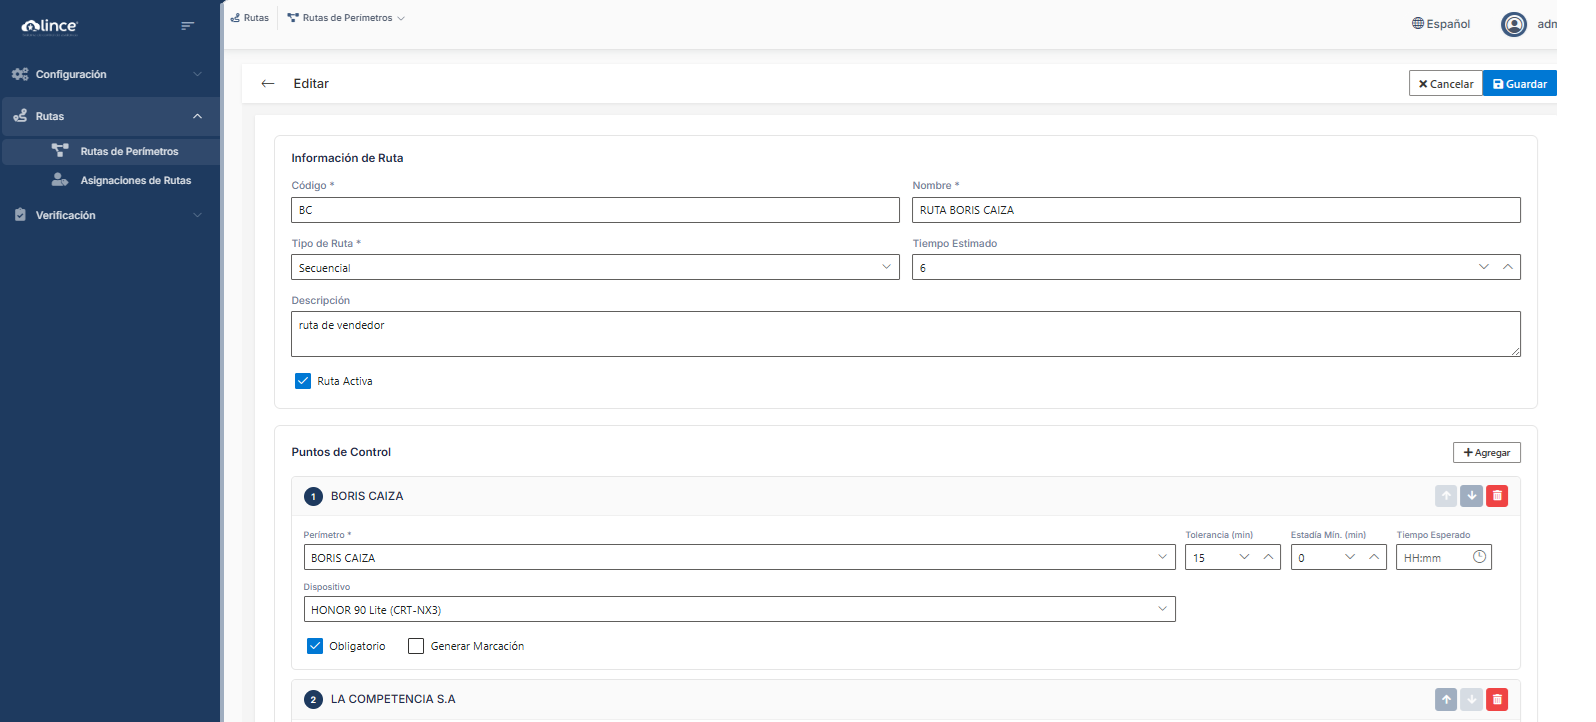
Task: Open the Dispositivo dropdown showing HONOR 90 Lite
Action: coord(738,609)
